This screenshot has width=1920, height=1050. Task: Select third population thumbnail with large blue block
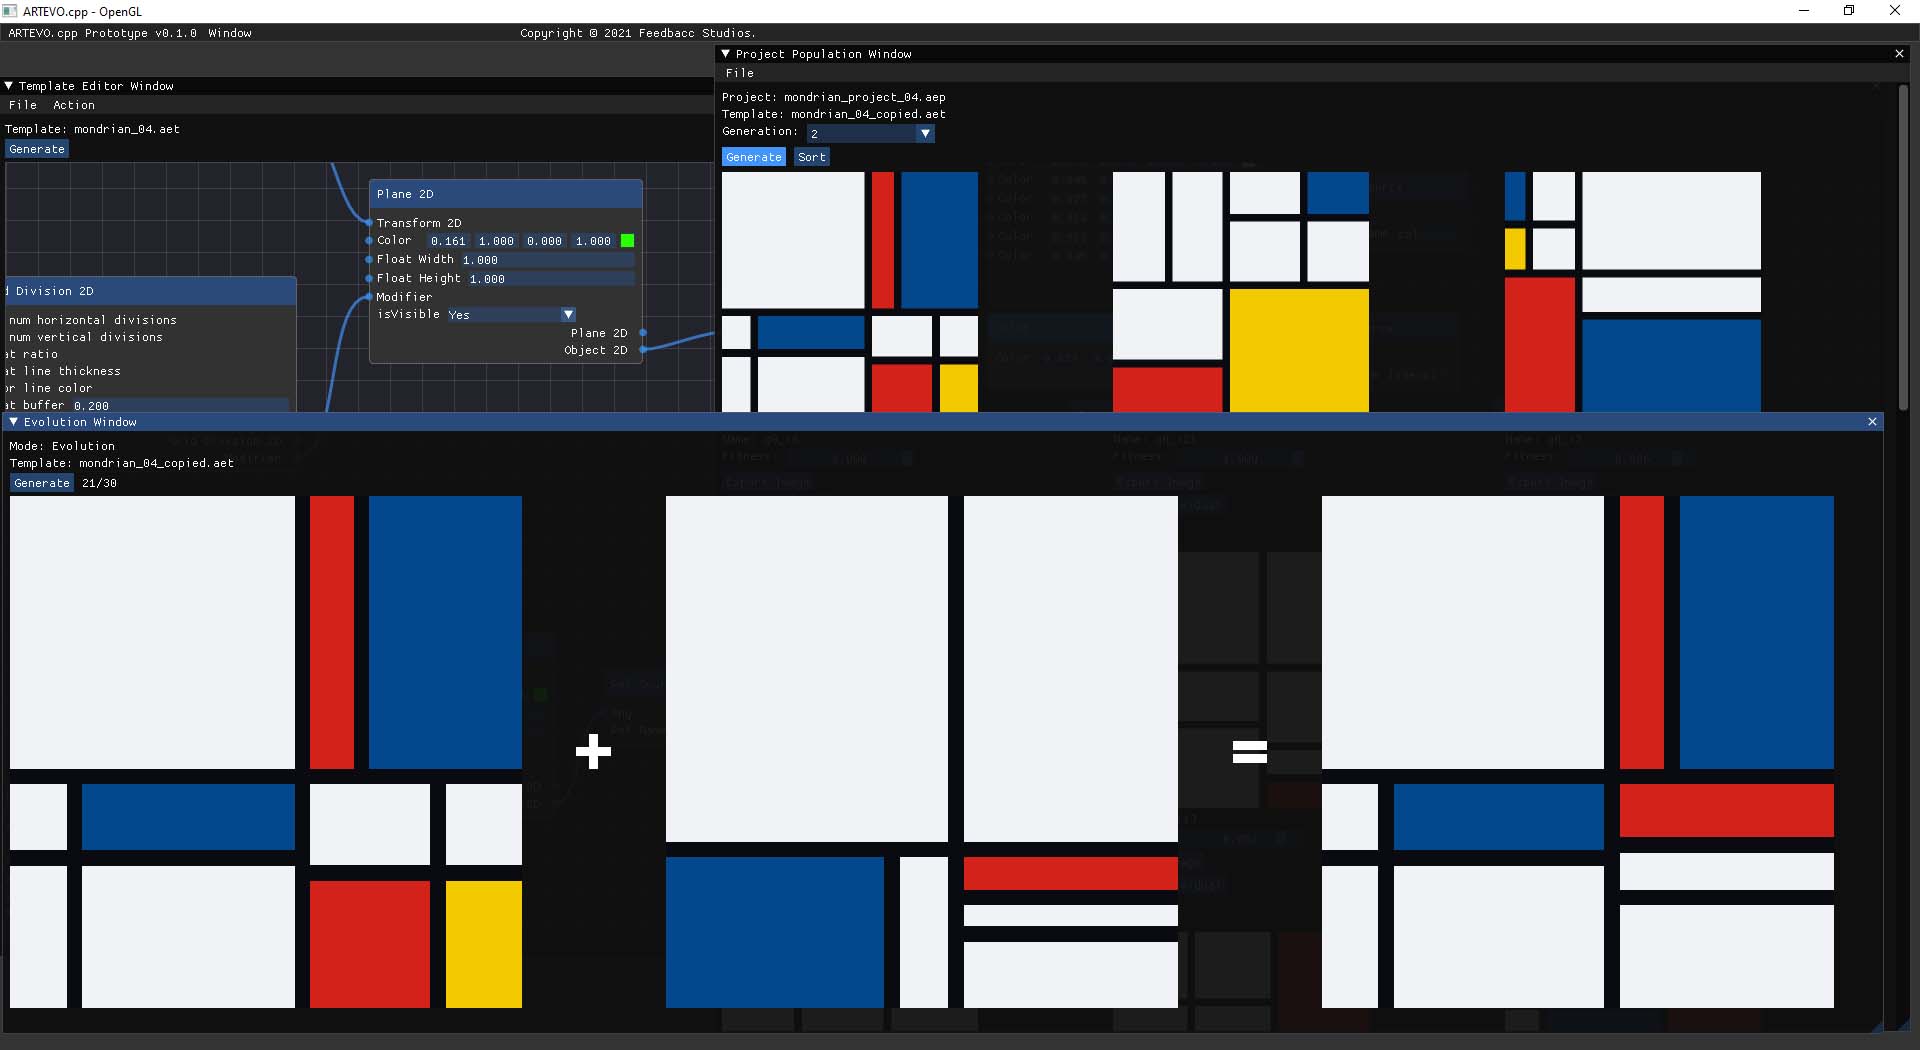[x=1633, y=291]
